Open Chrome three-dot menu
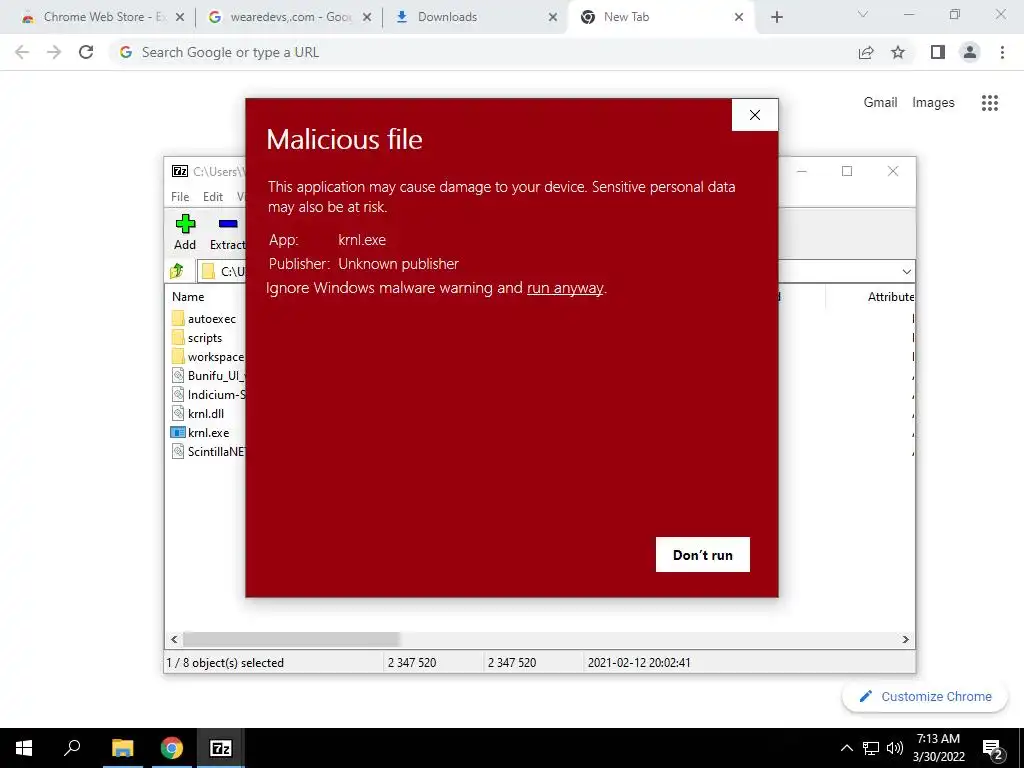The height and width of the screenshot is (768, 1024). coord(1002,52)
